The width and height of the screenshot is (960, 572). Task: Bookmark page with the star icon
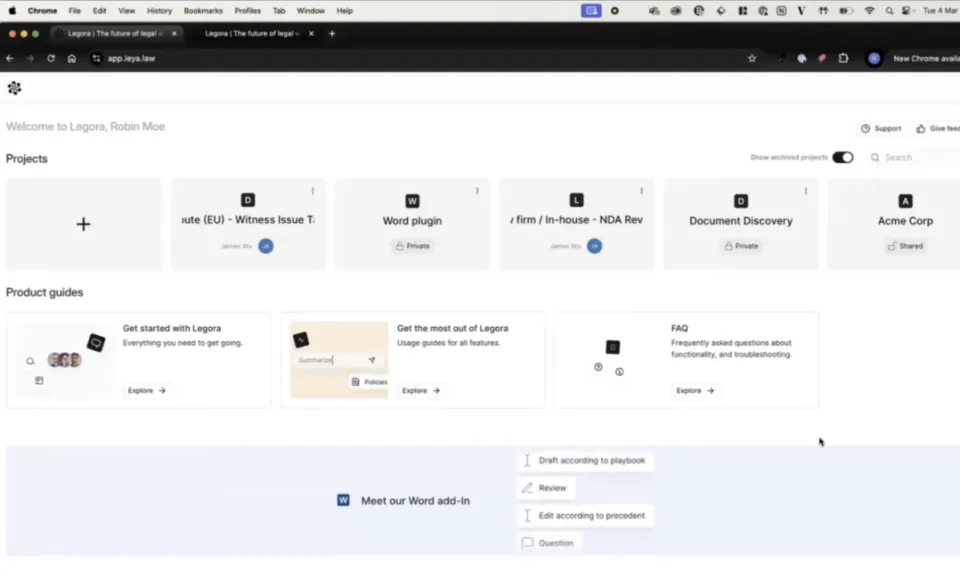[752, 58]
